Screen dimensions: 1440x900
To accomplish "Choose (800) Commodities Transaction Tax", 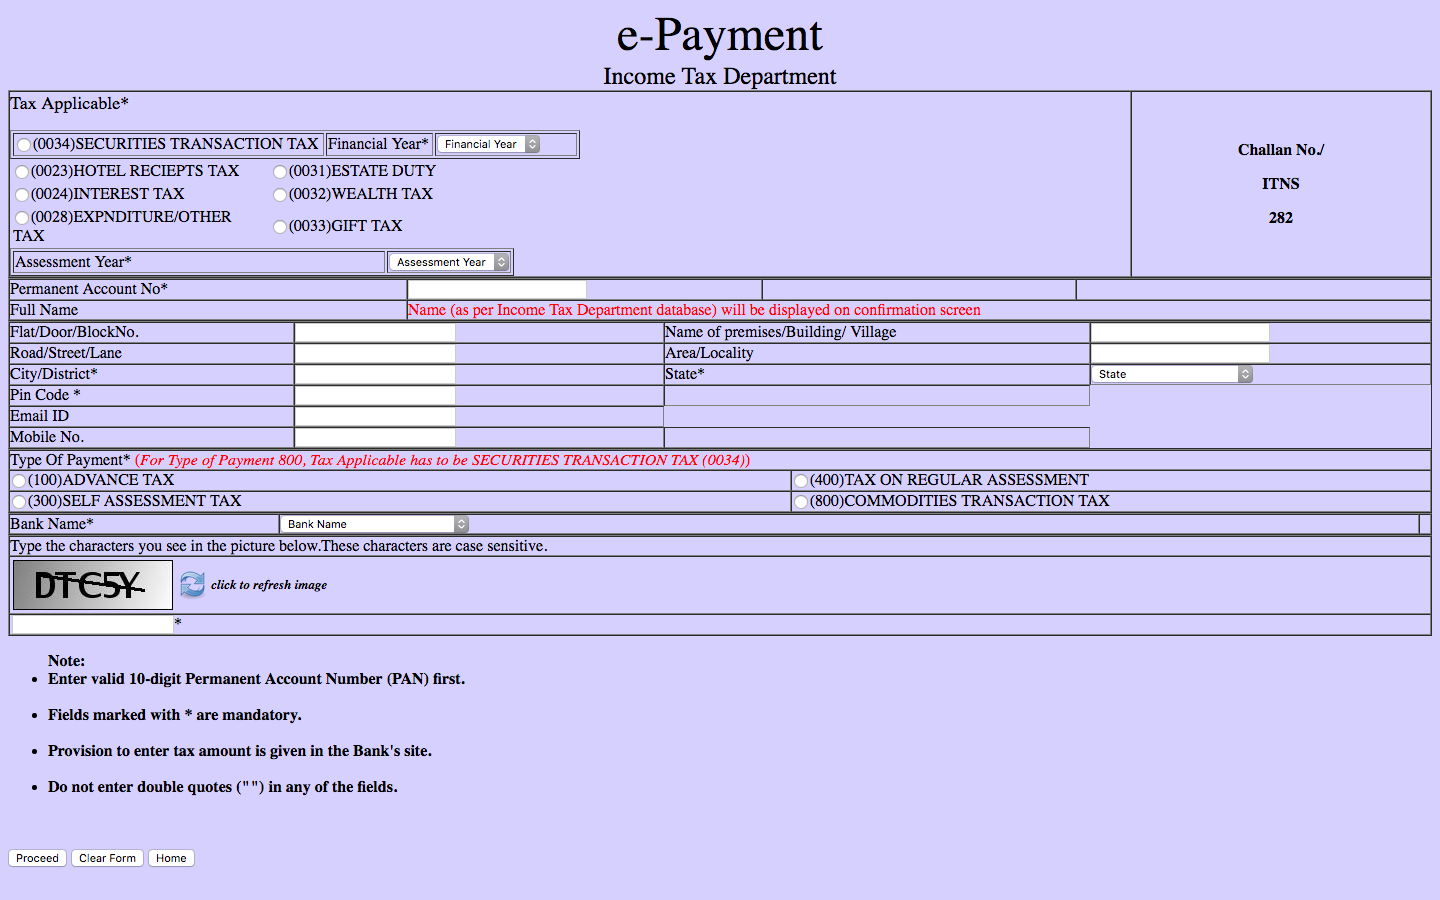I will tap(800, 501).
